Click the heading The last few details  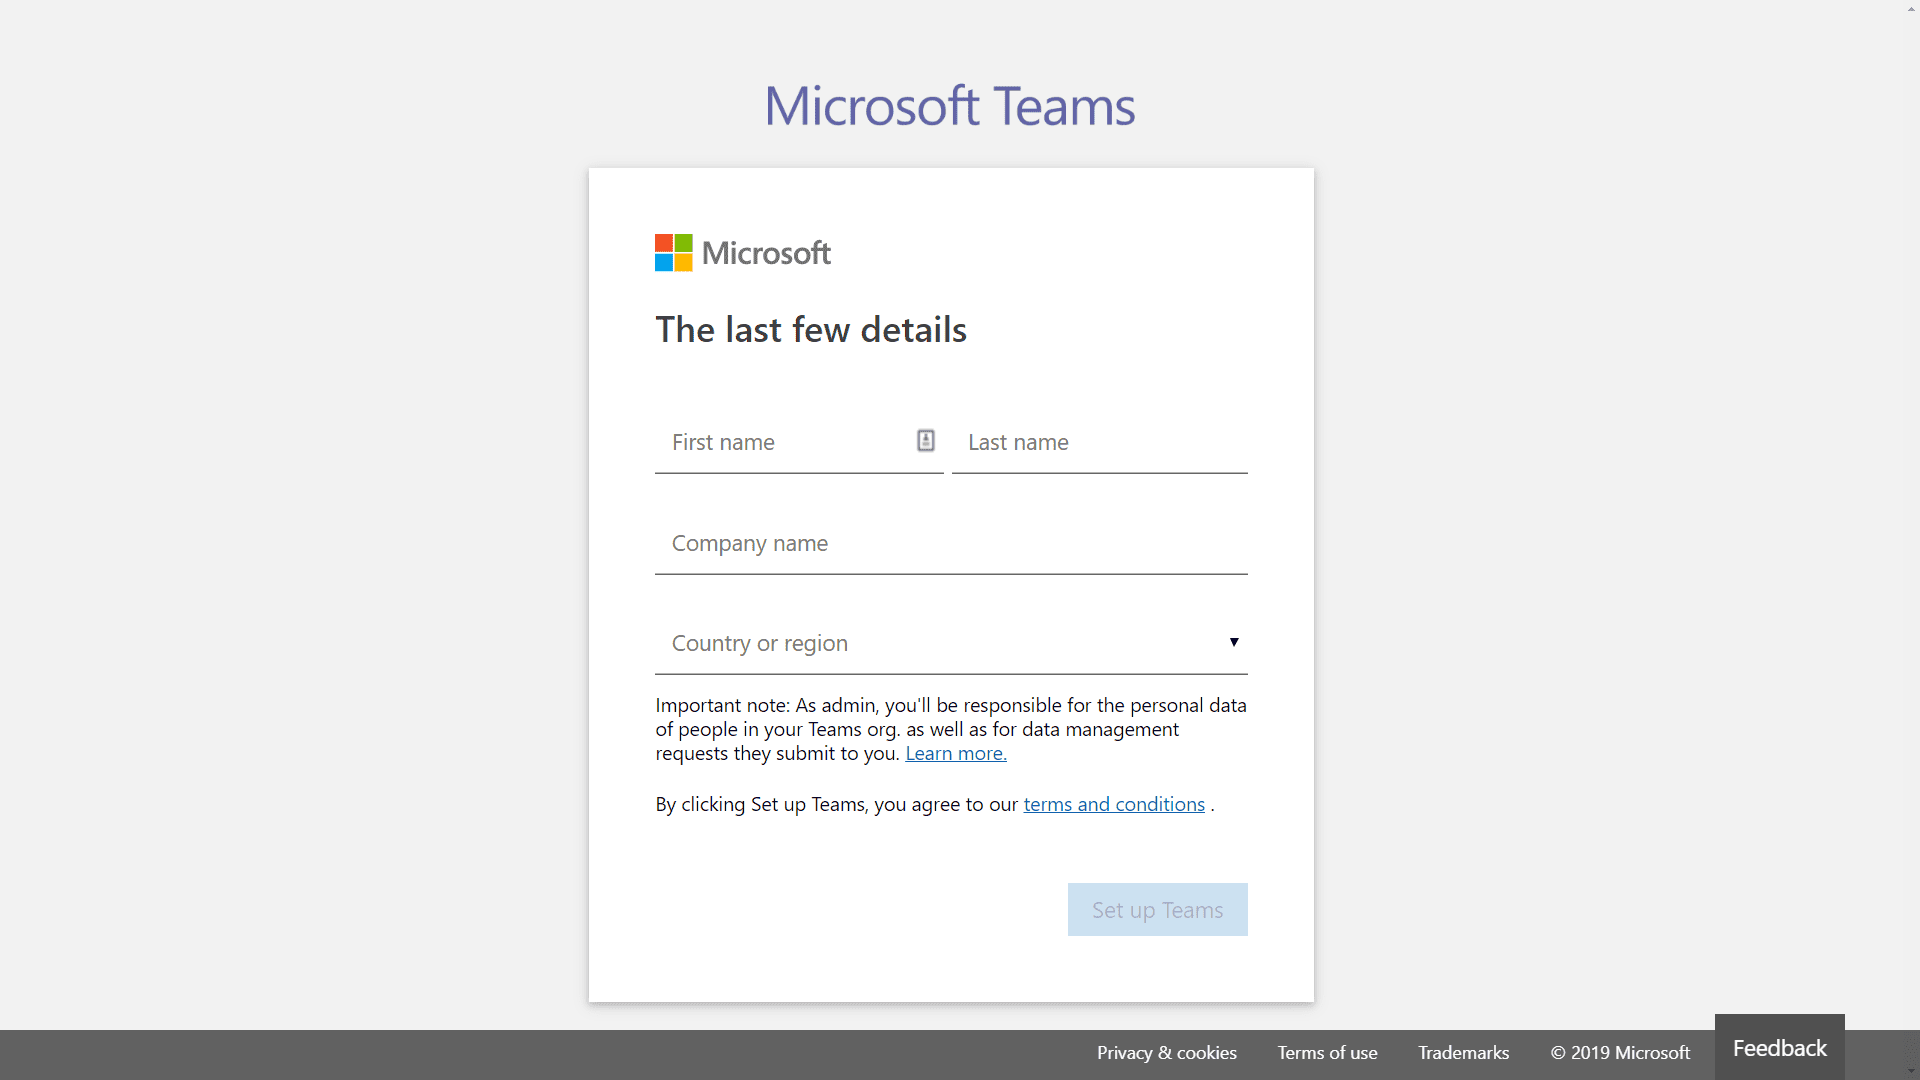click(811, 330)
